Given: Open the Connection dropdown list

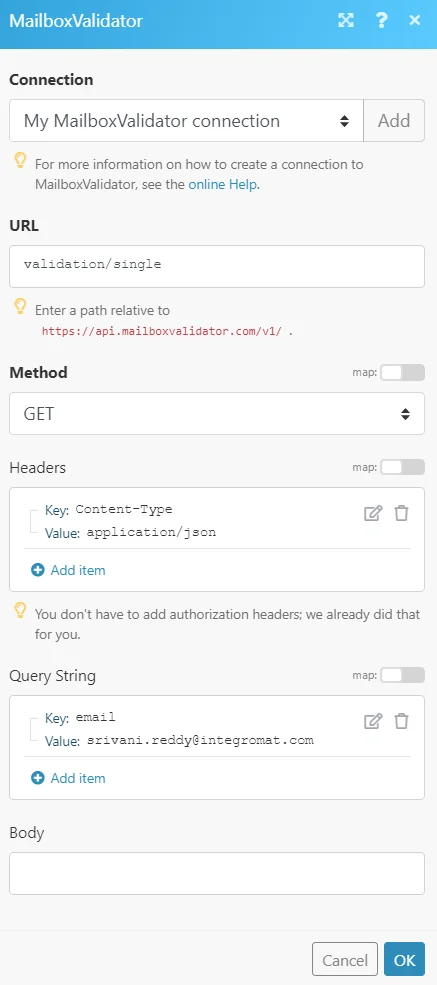Looking at the screenshot, I should [x=186, y=121].
